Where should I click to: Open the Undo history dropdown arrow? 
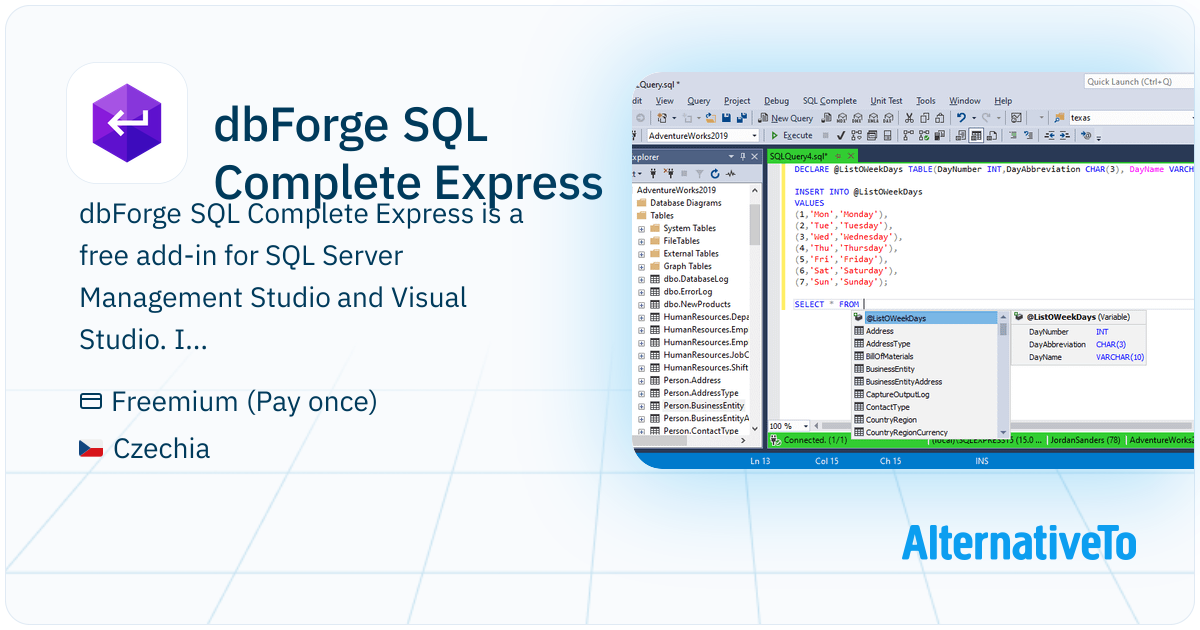[x=974, y=118]
